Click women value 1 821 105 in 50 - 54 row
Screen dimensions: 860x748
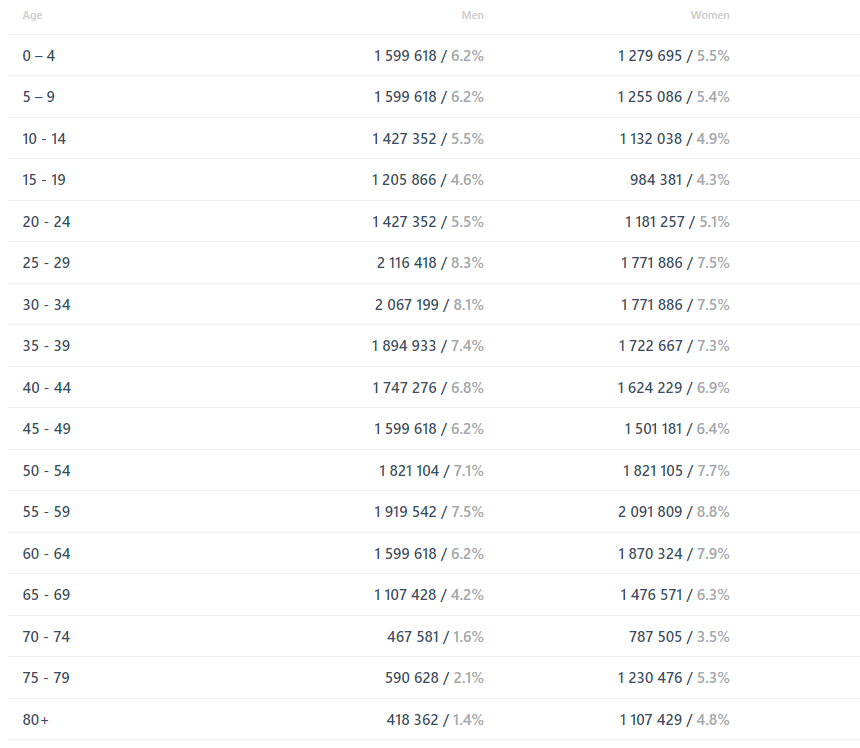(x=653, y=471)
